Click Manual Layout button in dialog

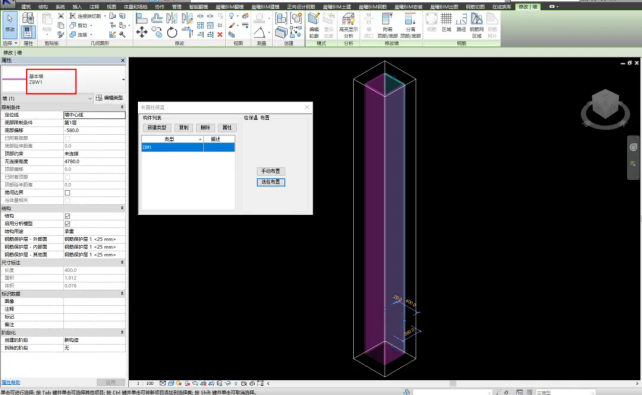271,171
